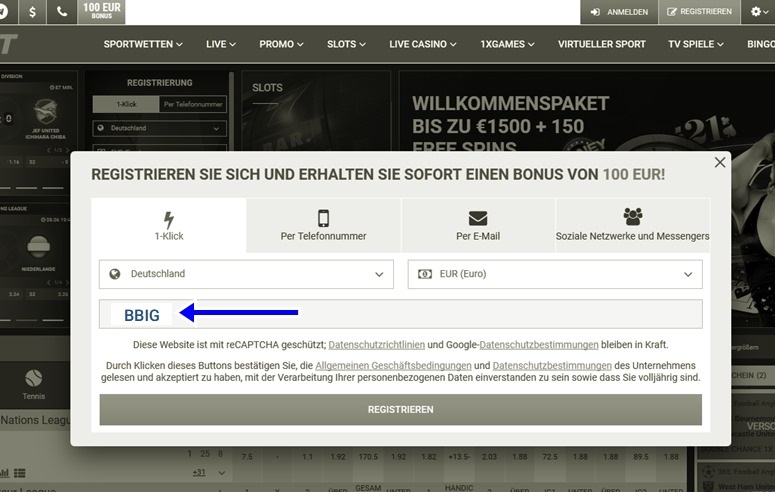Click the banknote icon in currency field
Viewport: 775px width, 492px height.
click(x=425, y=274)
